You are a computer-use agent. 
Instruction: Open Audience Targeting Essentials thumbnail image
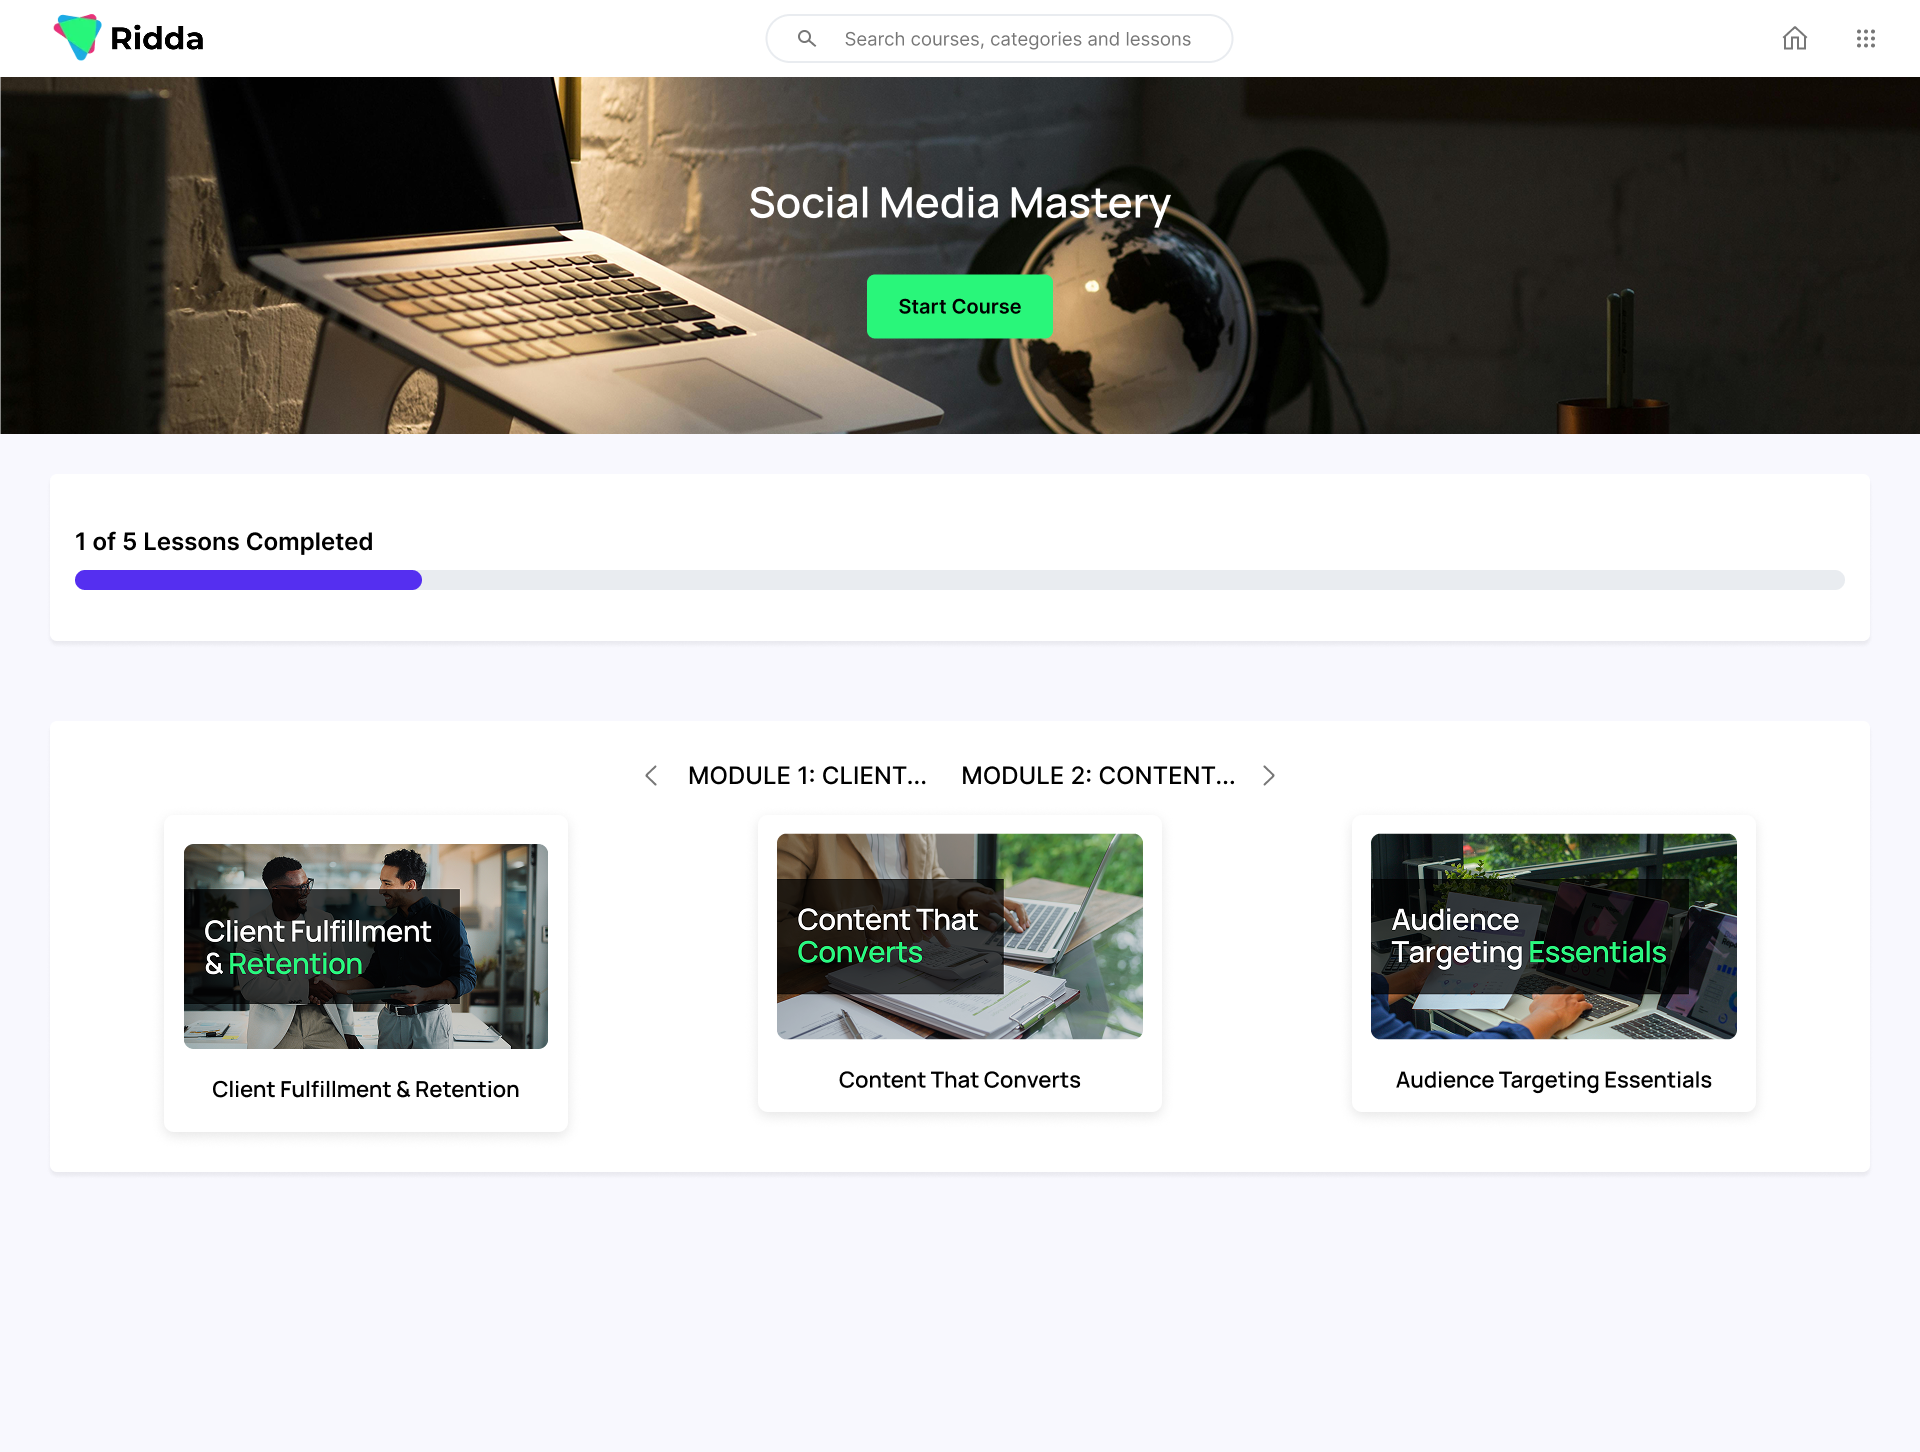1553,936
